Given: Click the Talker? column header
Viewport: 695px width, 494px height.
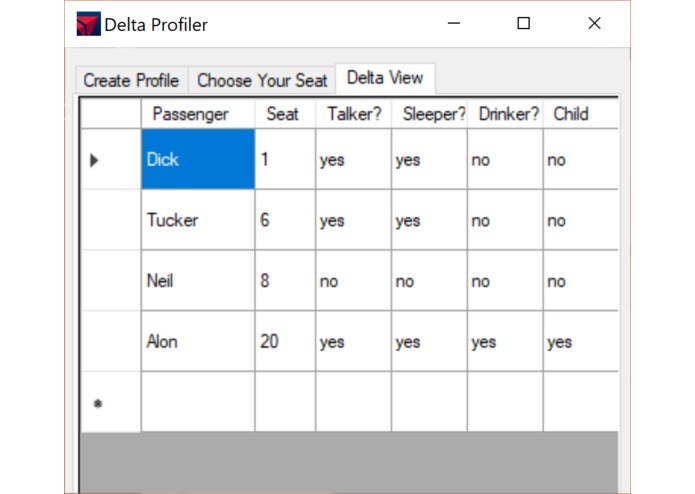Looking at the screenshot, I should click(354, 114).
